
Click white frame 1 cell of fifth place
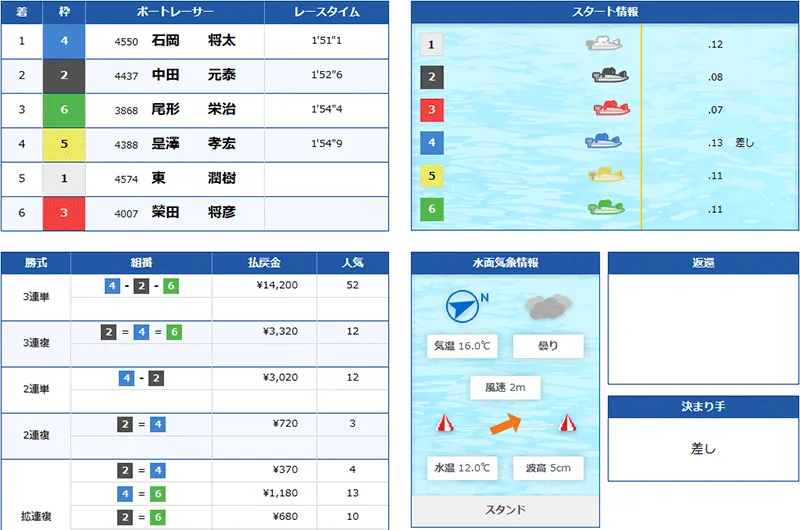click(64, 179)
